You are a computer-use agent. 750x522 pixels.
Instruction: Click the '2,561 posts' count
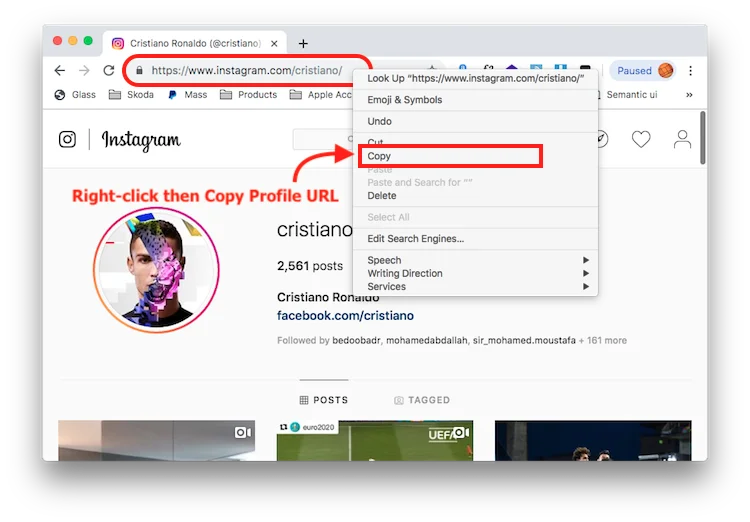pyautogui.click(x=310, y=266)
